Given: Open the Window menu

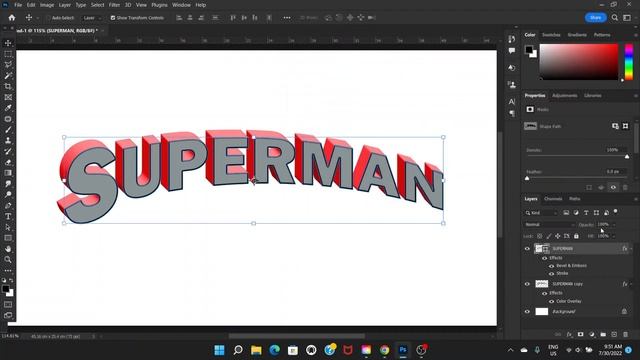Looking at the screenshot, I should point(181,5).
